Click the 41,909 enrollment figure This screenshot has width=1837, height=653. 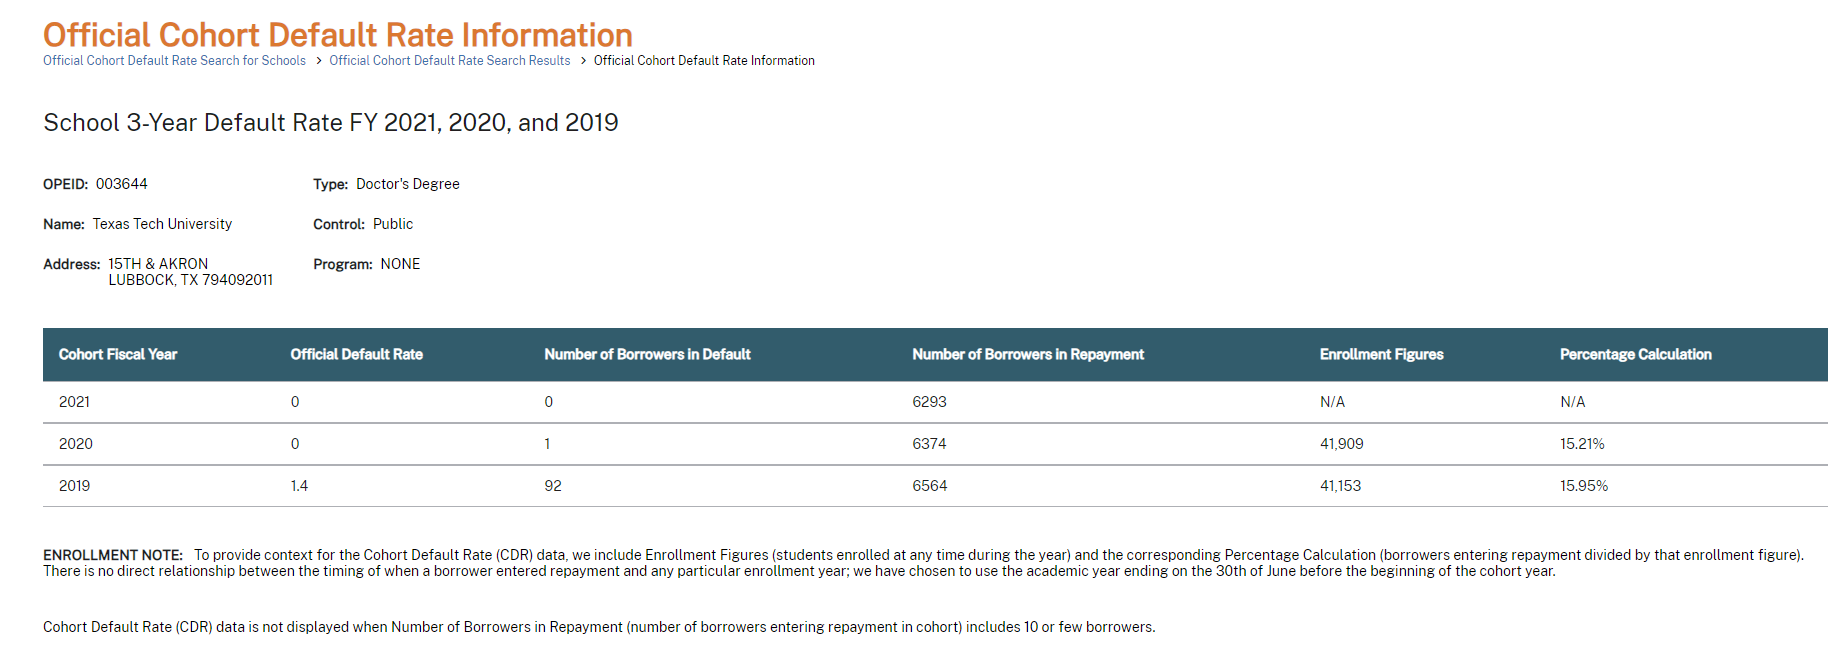click(x=1341, y=444)
